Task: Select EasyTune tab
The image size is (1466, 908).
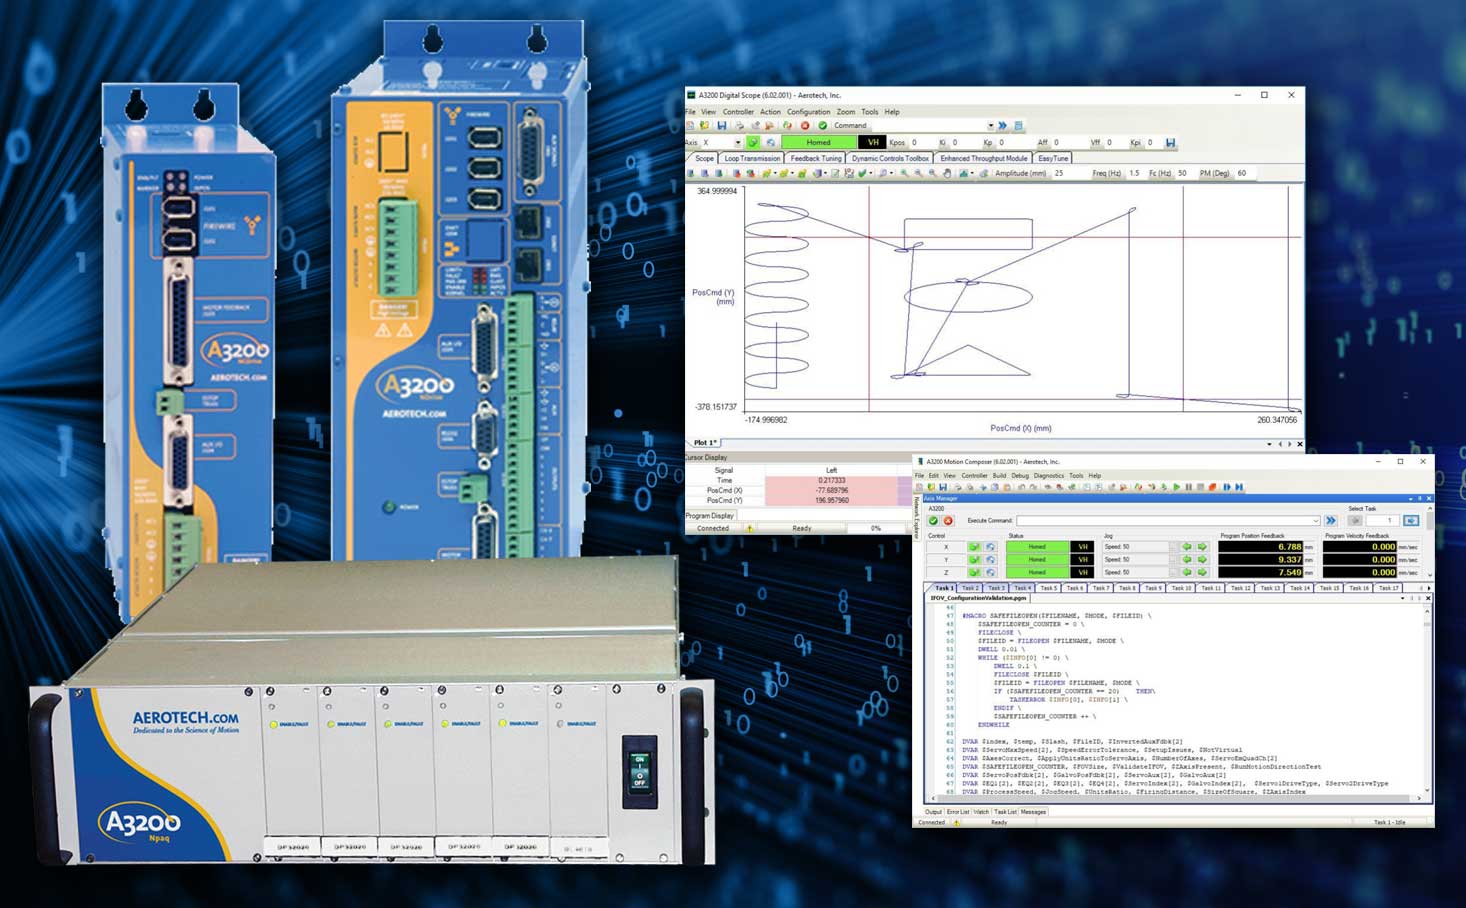Action: 1053,158
